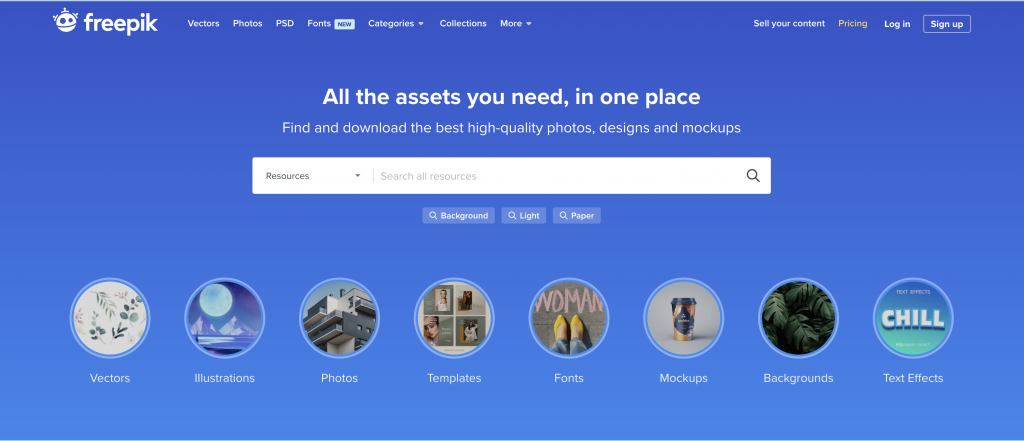Choose the Paper suggested search tag
This screenshot has height=441, width=1024.
pos(577,216)
